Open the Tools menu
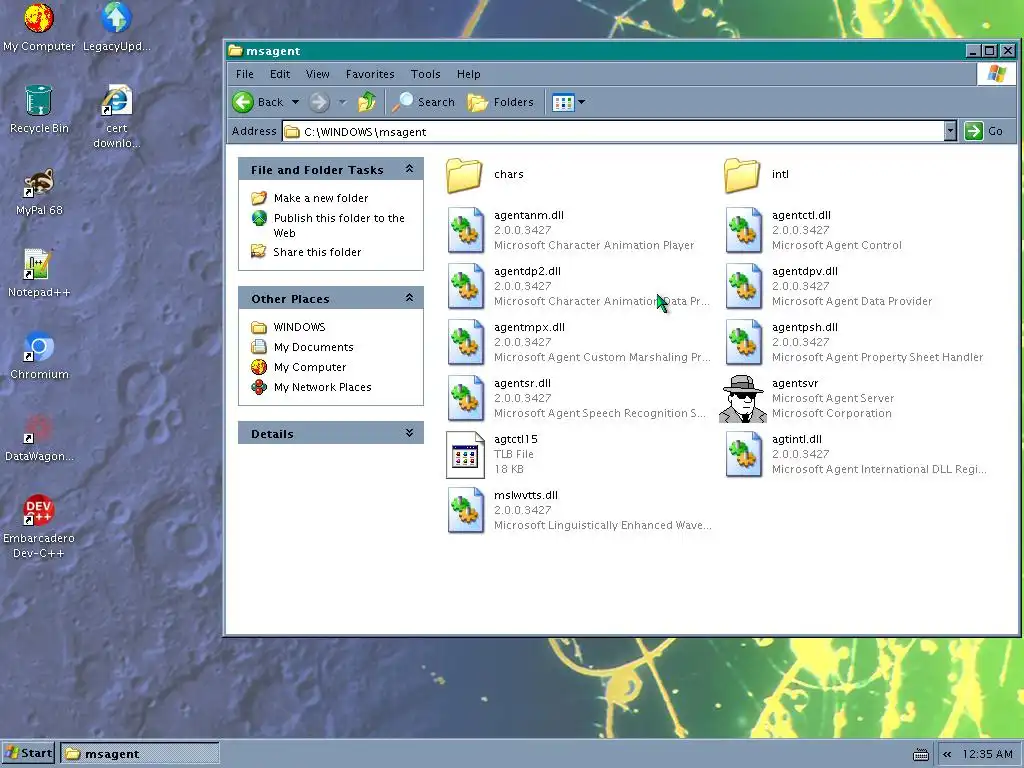This screenshot has width=1024, height=768. click(x=425, y=74)
